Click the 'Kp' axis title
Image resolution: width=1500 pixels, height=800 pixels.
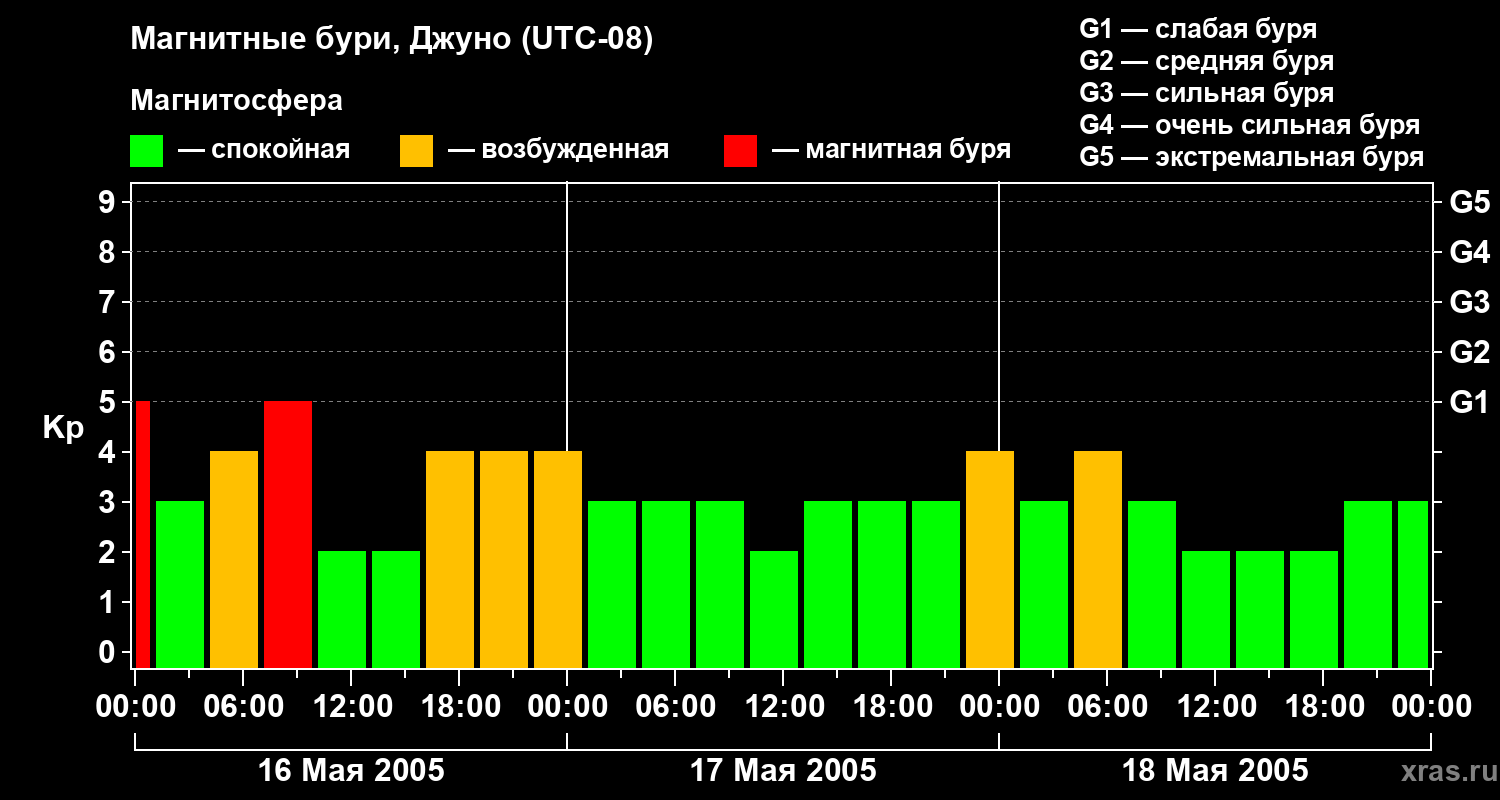(x=63, y=428)
